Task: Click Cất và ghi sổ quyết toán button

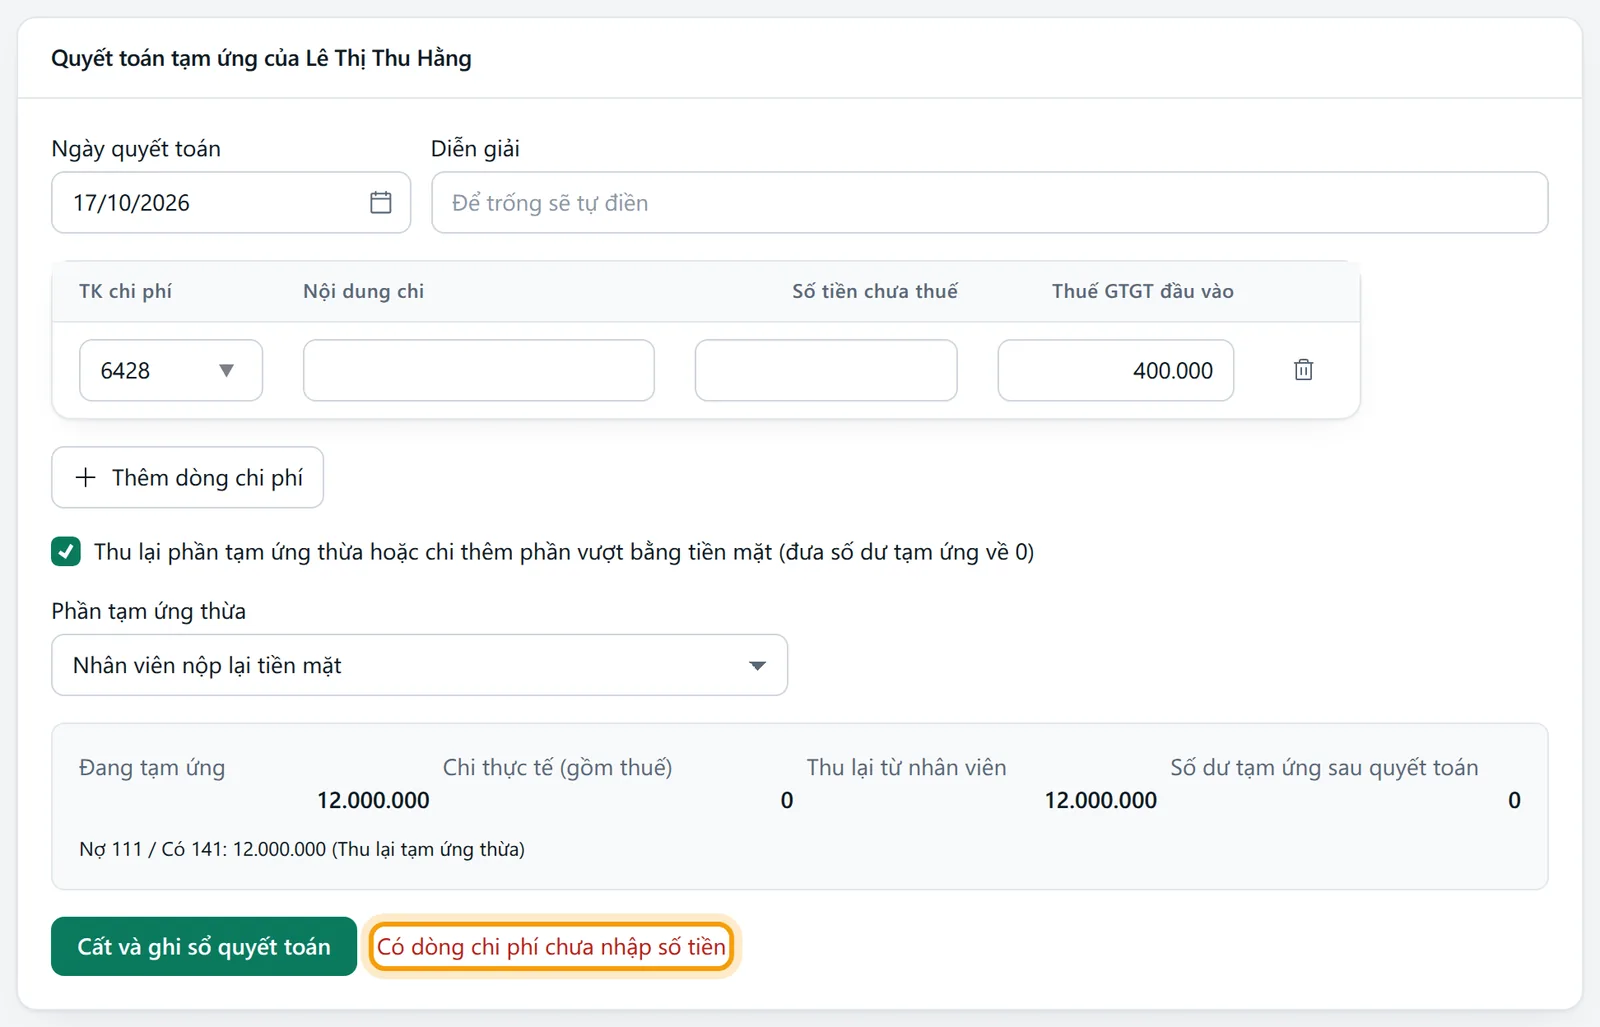Action: (x=204, y=946)
